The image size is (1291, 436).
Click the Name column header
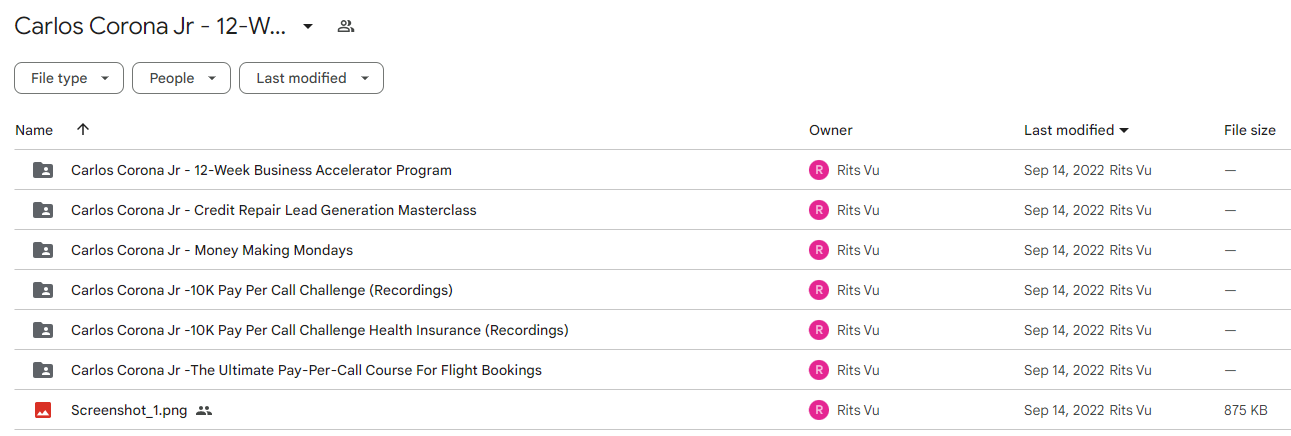[x=34, y=130]
